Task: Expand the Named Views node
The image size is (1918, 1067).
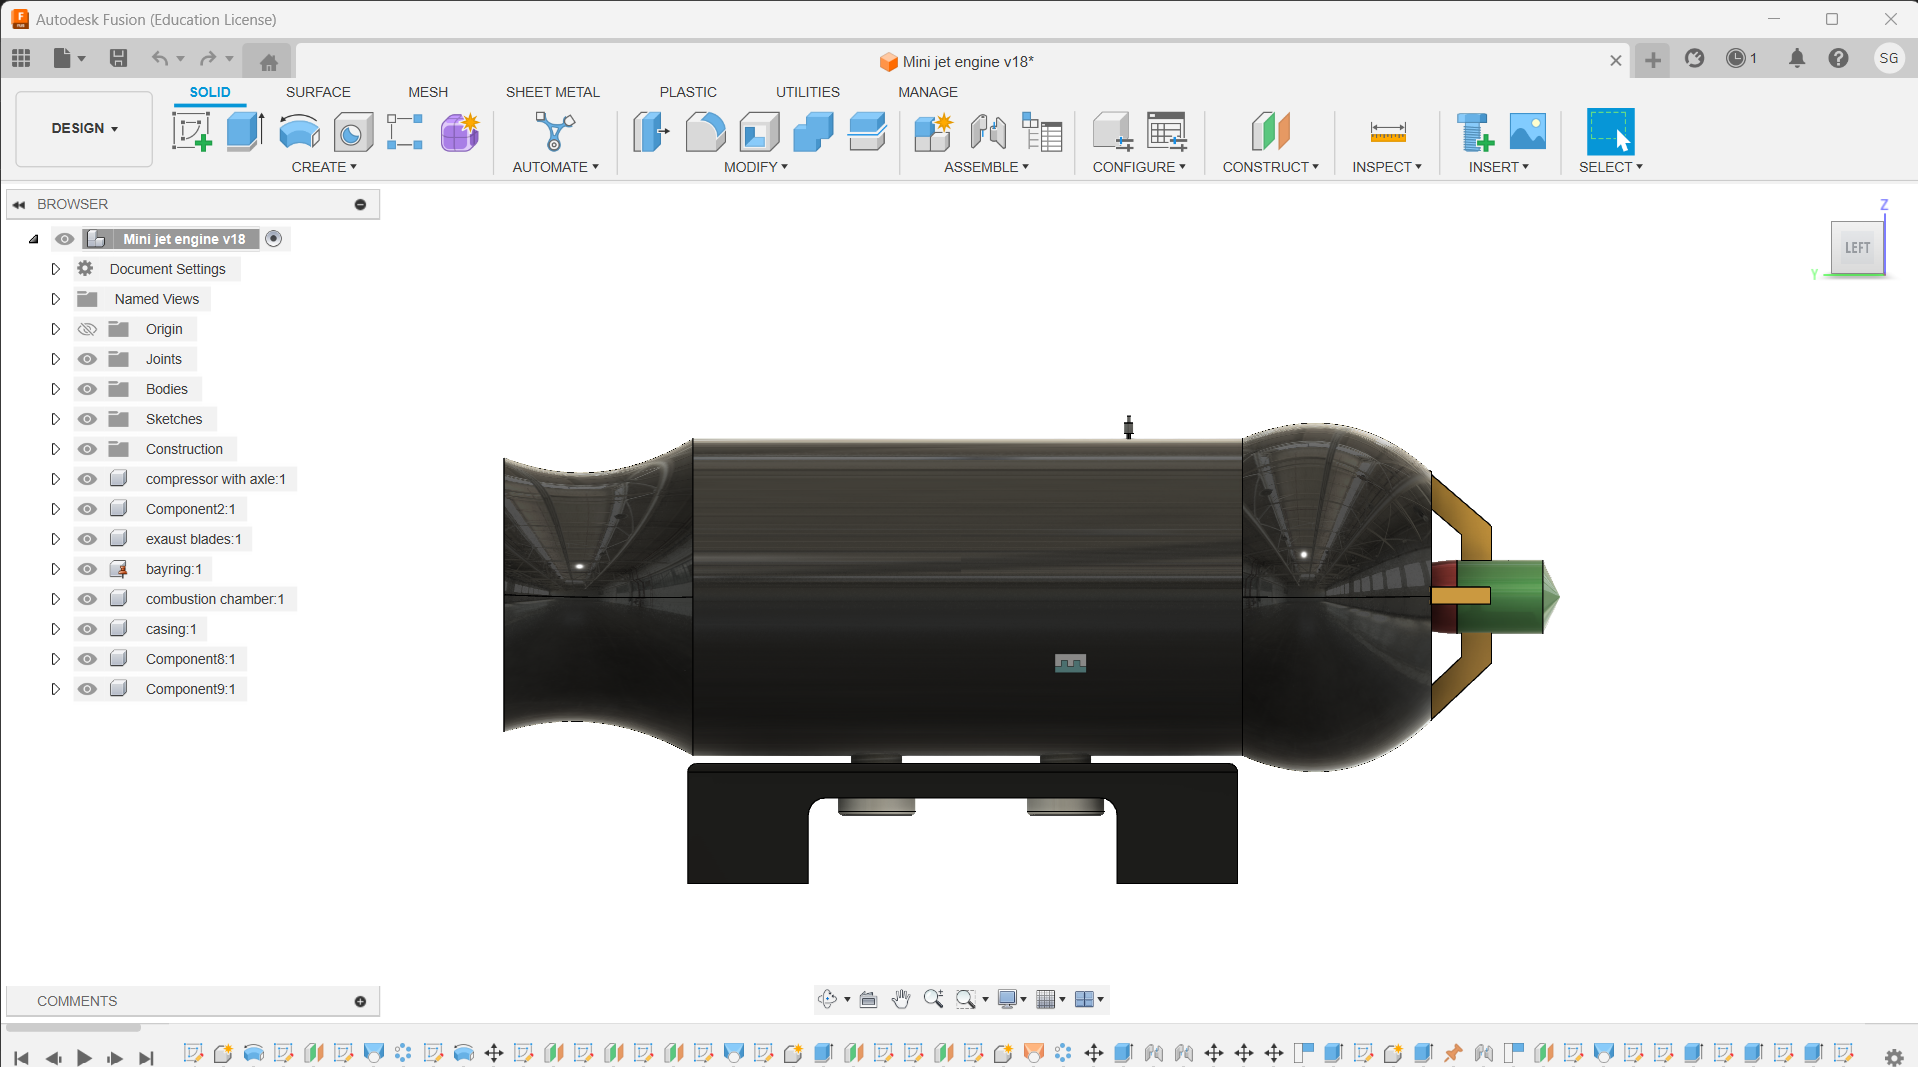Action: (55, 299)
